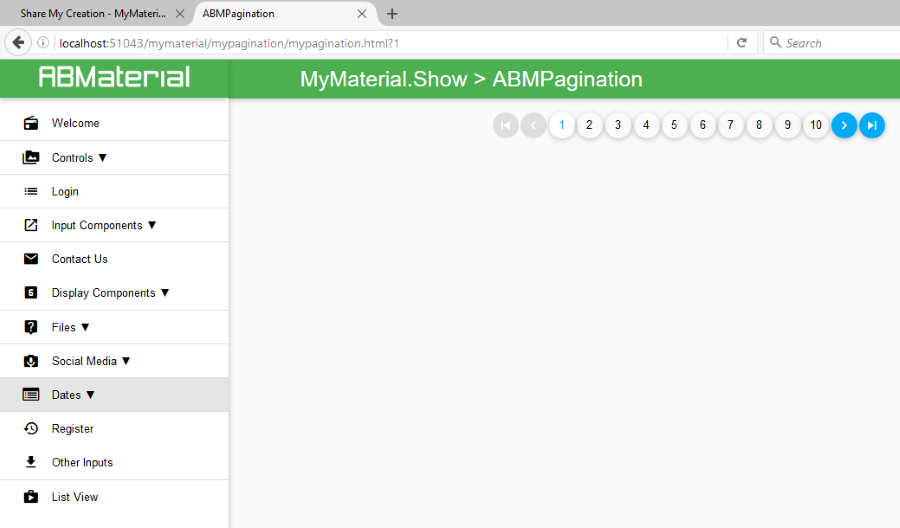
Task: Open a new browser tab
Action: pyautogui.click(x=392, y=14)
